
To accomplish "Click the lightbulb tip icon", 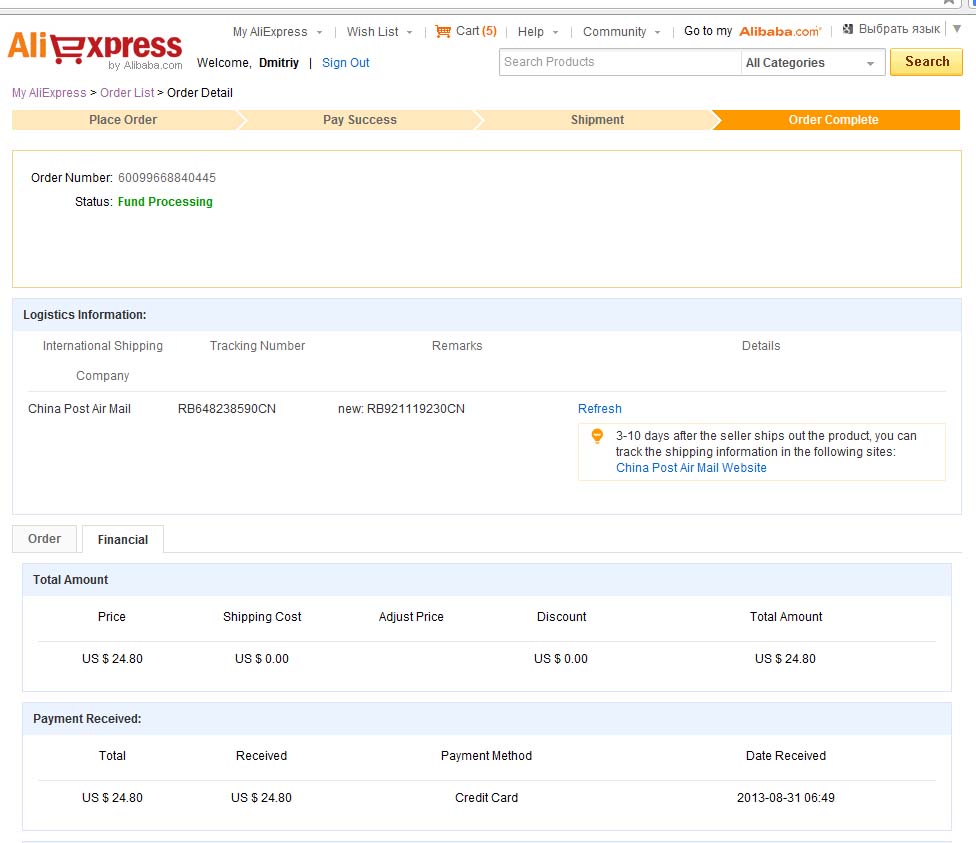I will click(597, 436).
